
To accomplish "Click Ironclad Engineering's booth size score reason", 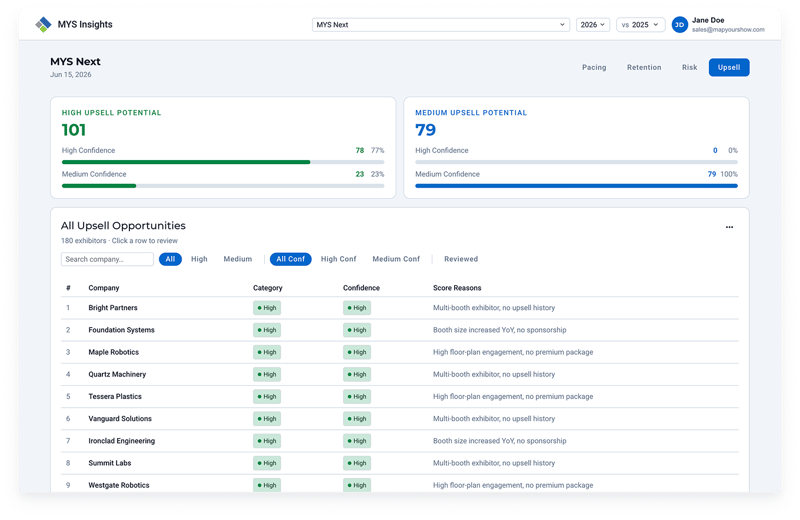I will (x=499, y=441).
